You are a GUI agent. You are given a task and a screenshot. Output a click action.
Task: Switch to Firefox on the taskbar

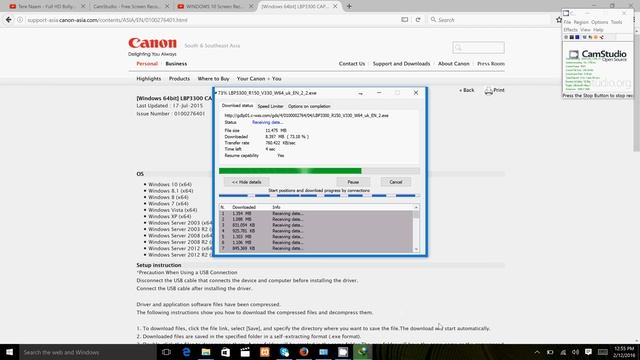tap(304, 352)
